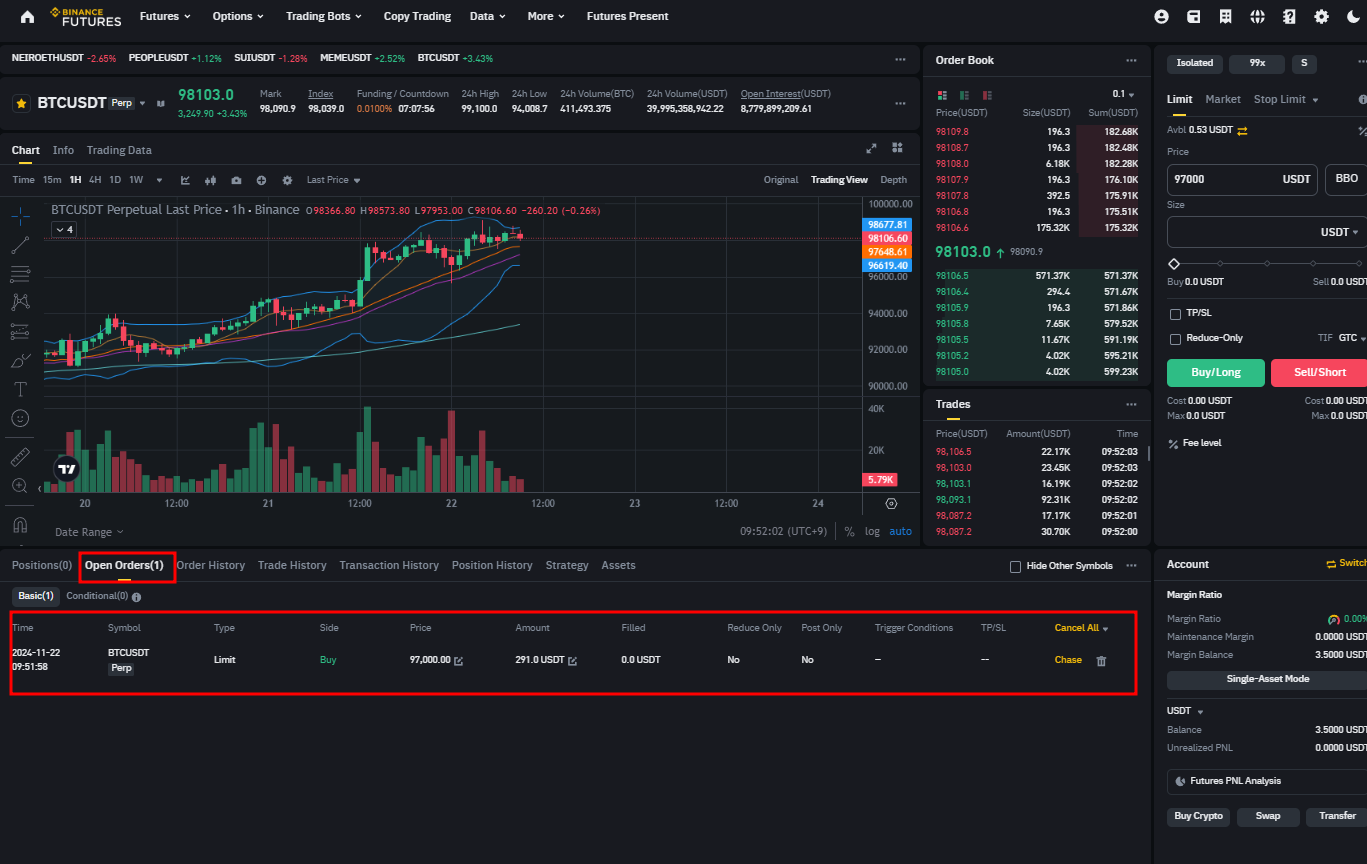Open the Options dropdown menu
The width and height of the screenshot is (1367, 864).
tap(238, 16)
